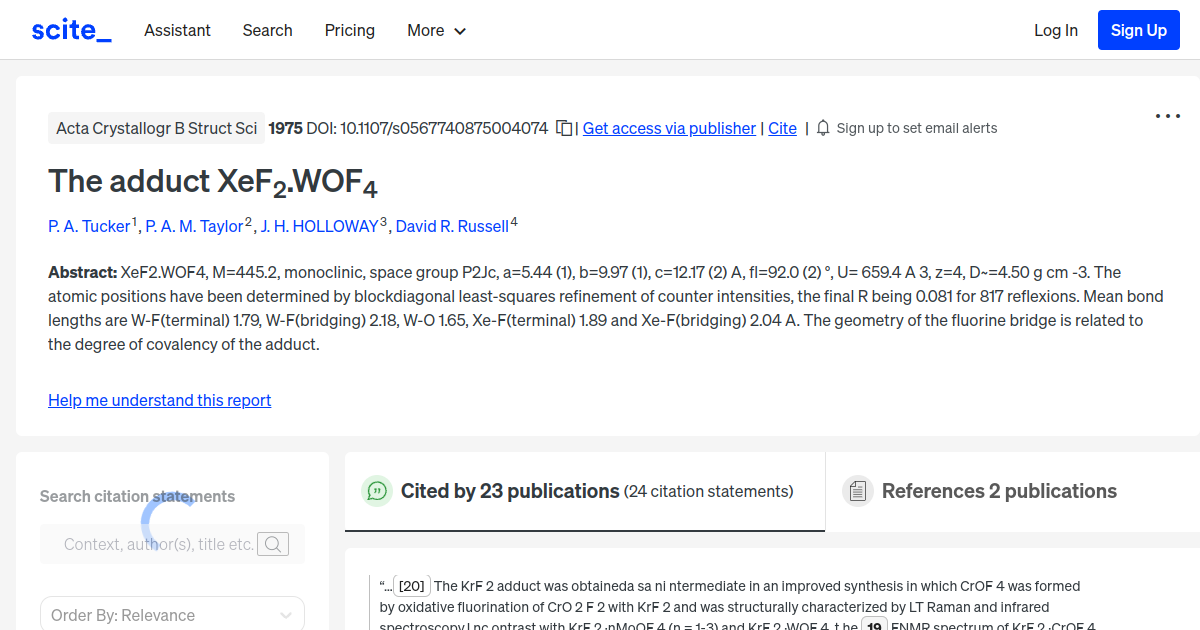Expand the More menu chevron arrow
The height and width of the screenshot is (630, 1200).
(x=460, y=31)
